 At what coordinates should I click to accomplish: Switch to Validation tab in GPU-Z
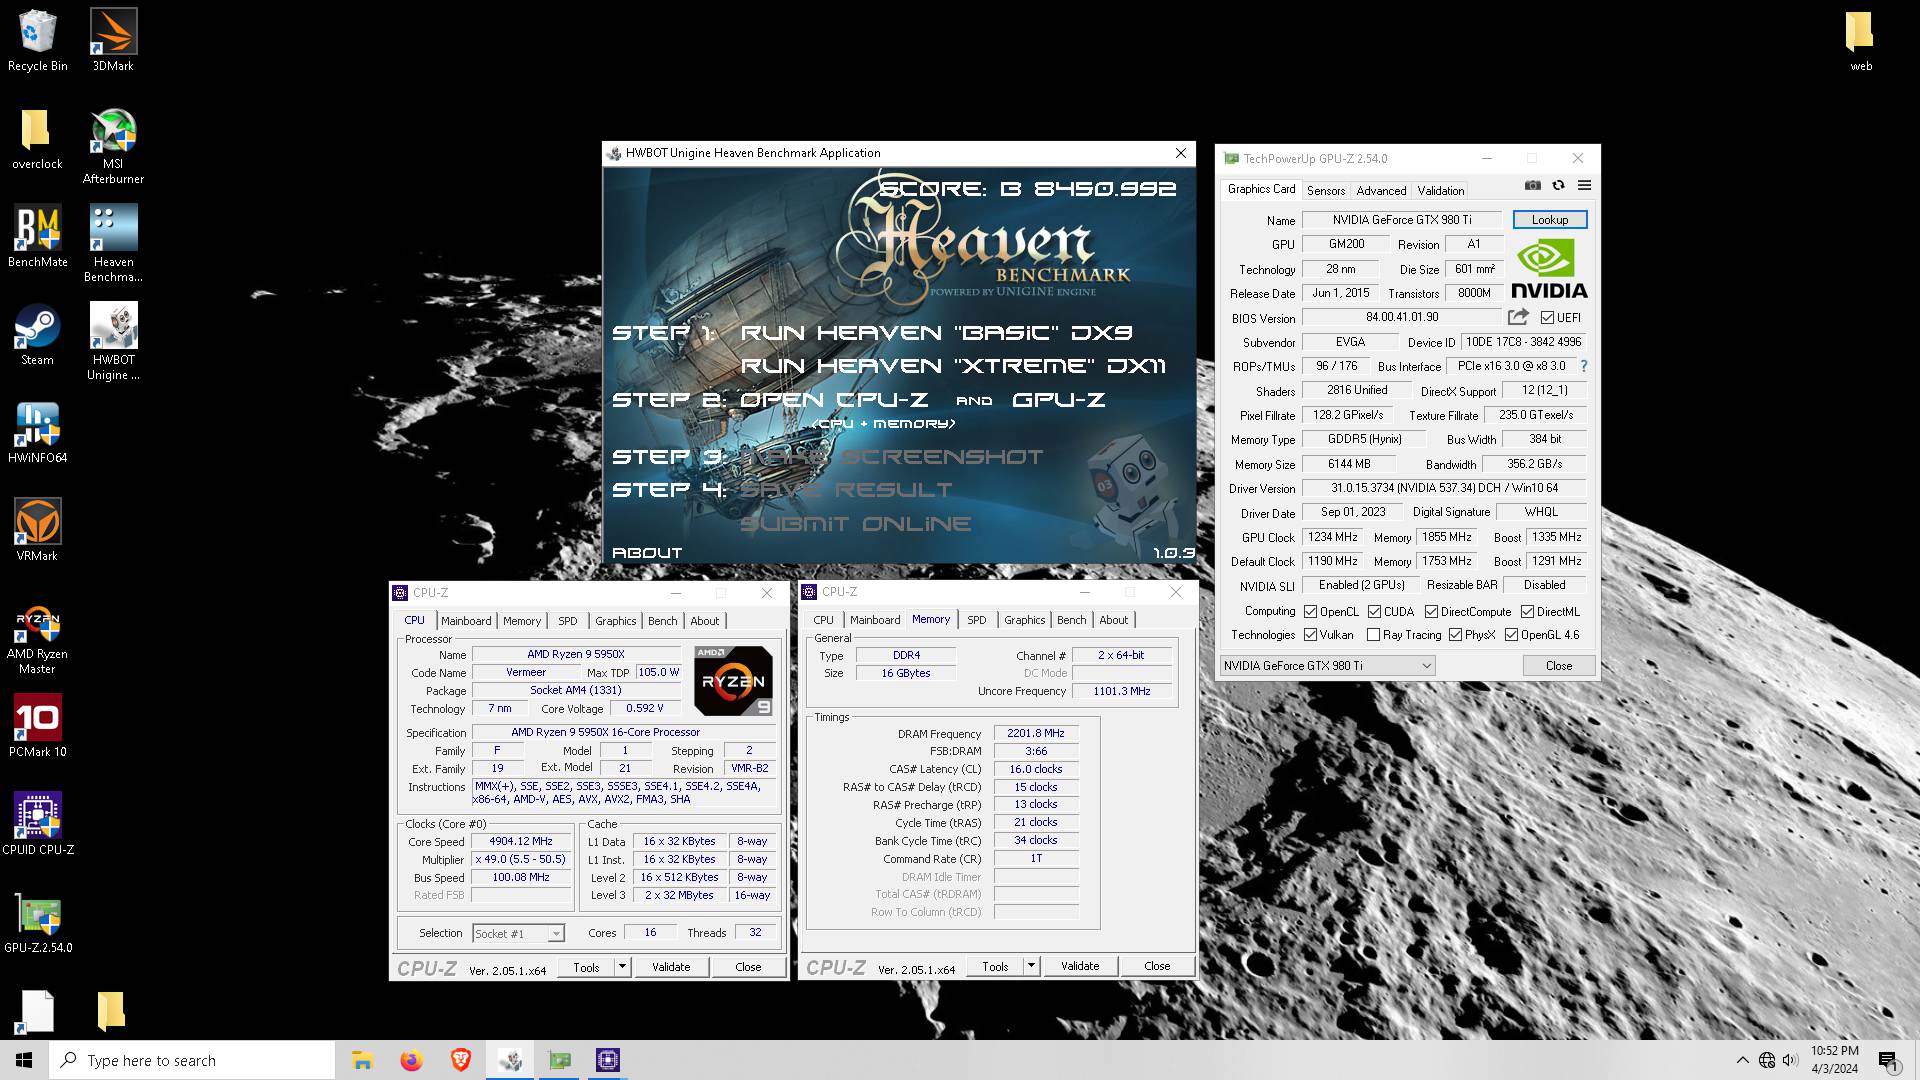(x=1440, y=190)
